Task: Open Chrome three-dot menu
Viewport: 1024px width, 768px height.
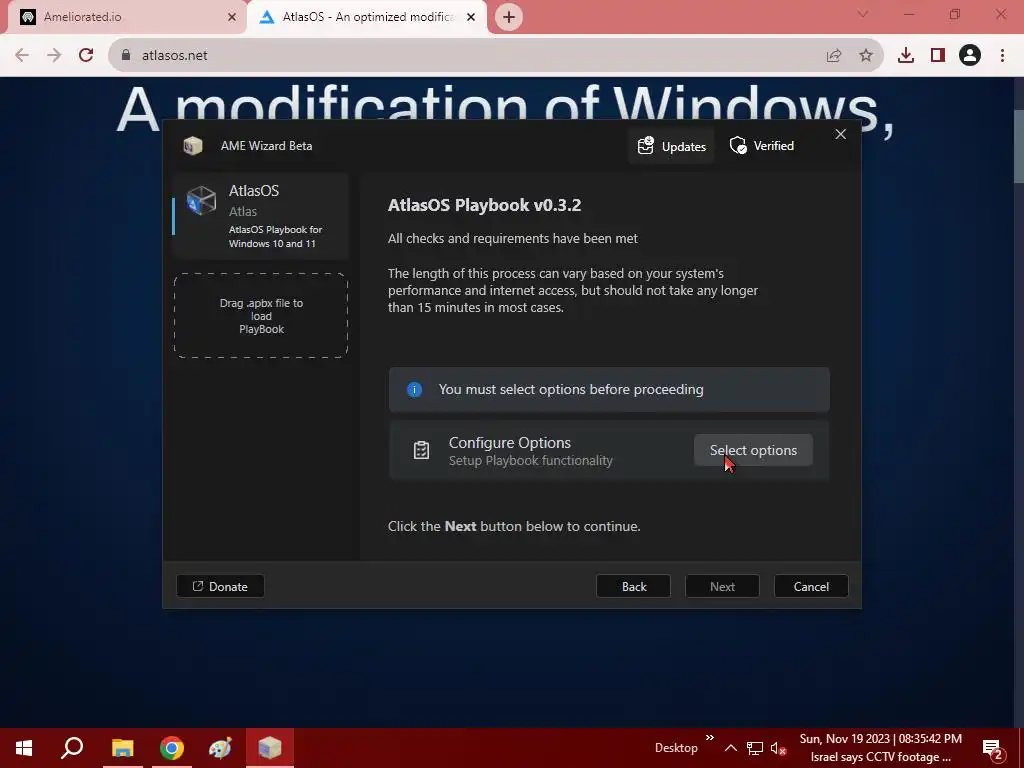Action: [x=1002, y=56]
